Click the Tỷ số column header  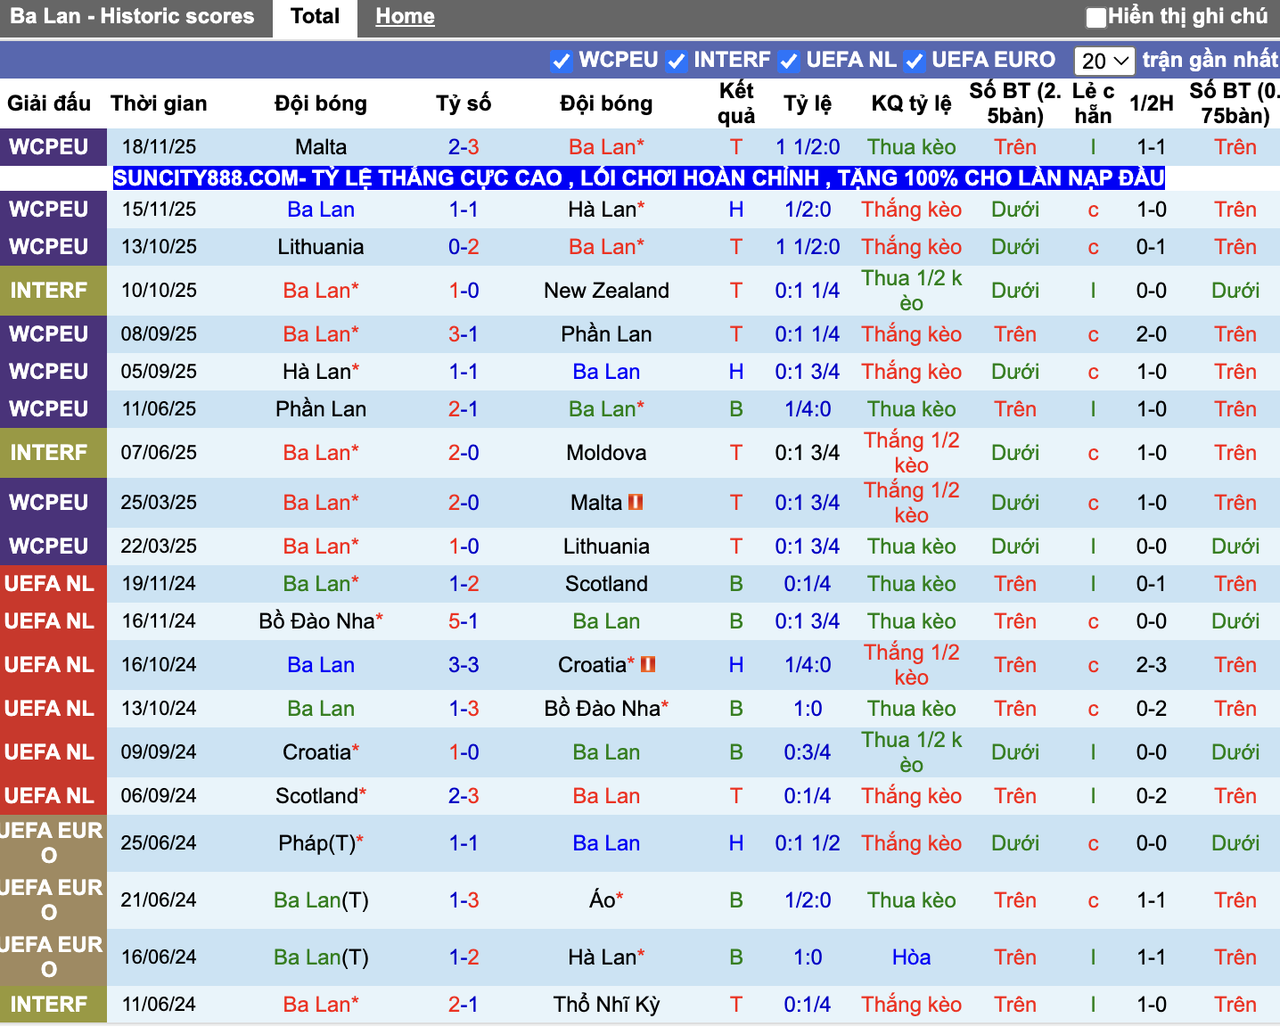pyautogui.click(x=463, y=103)
